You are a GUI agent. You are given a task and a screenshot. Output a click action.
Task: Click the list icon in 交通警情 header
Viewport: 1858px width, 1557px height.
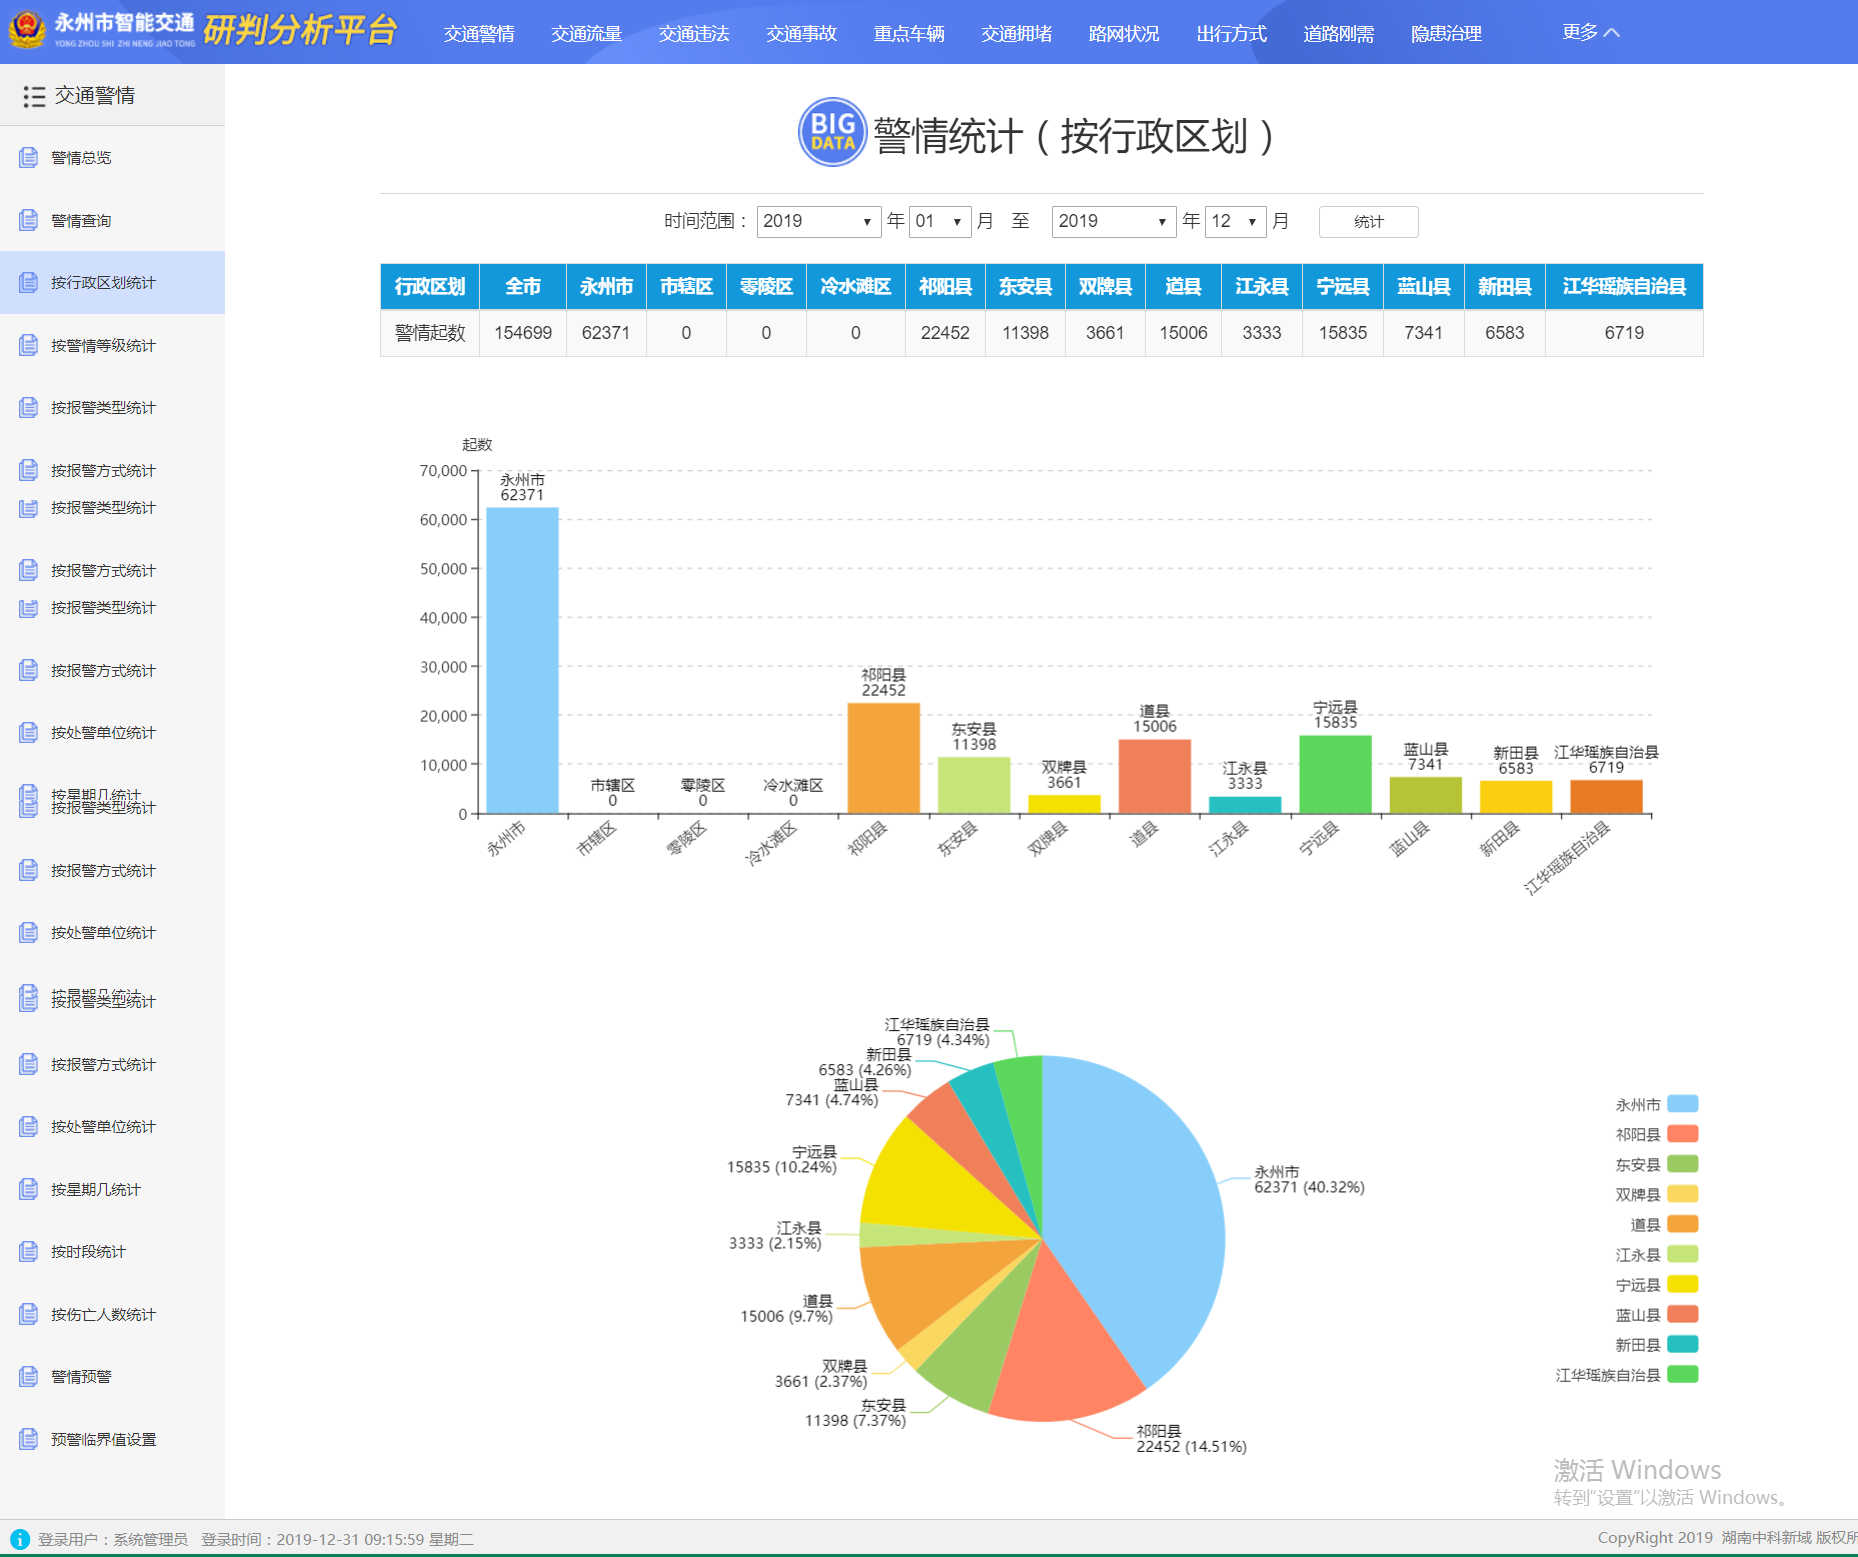point(34,96)
